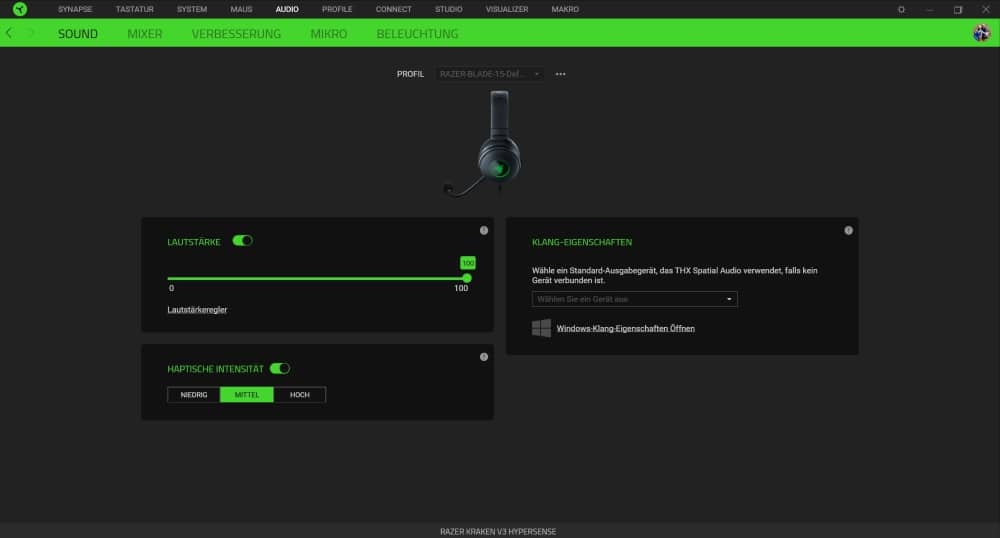Viewport: 1000px width, 538px height.
Task: Click info icon in Lautstärke panel
Action: [484, 230]
